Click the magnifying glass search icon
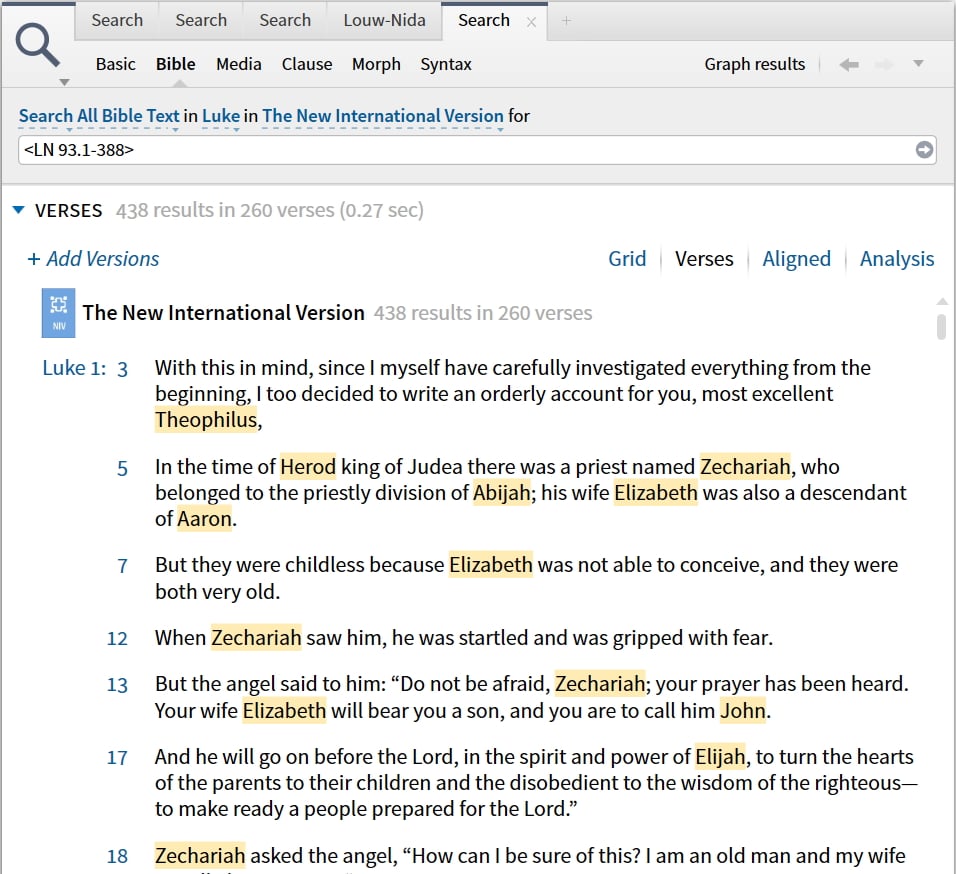 click(37, 45)
